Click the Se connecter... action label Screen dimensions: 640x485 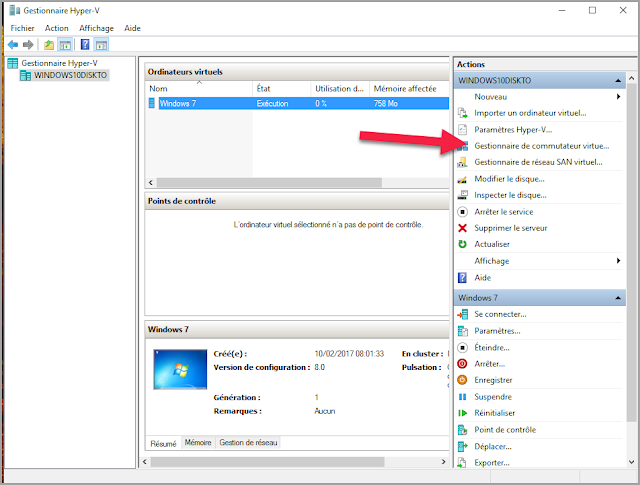500,314
